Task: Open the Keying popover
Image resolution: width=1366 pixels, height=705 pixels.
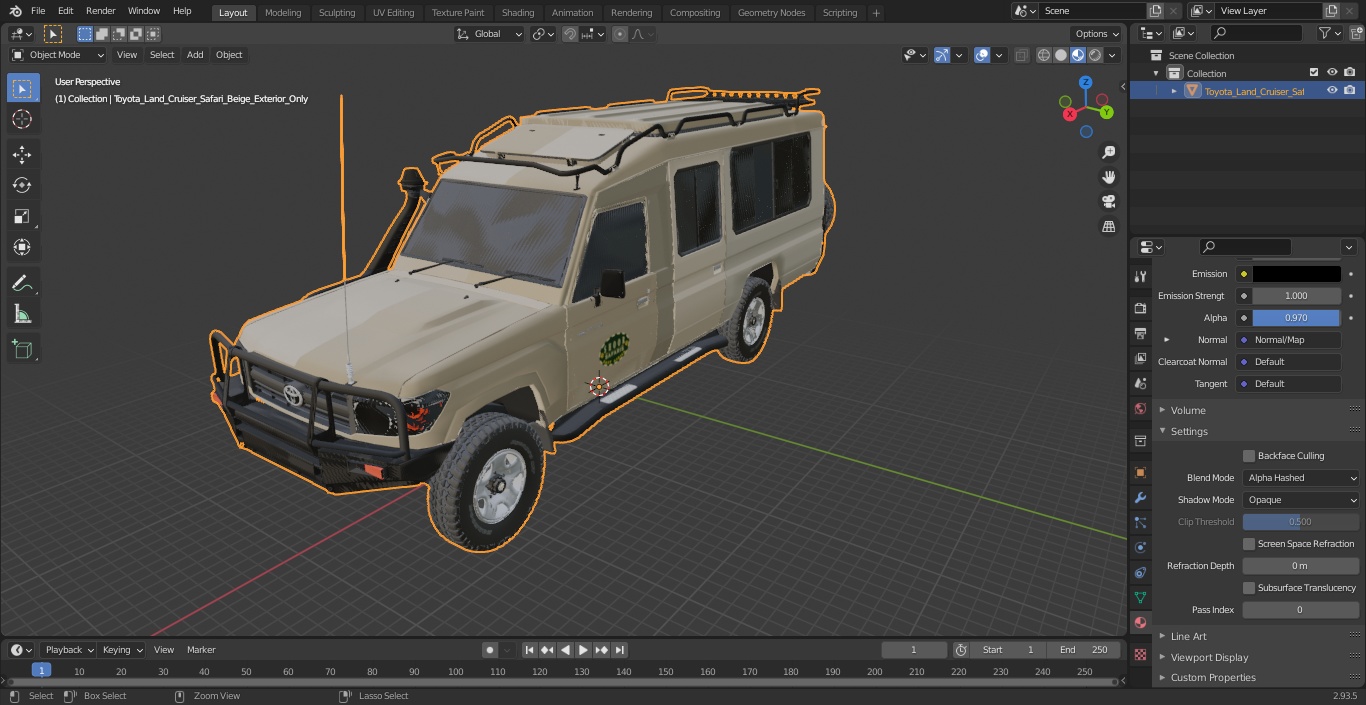Action: pos(121,650)
